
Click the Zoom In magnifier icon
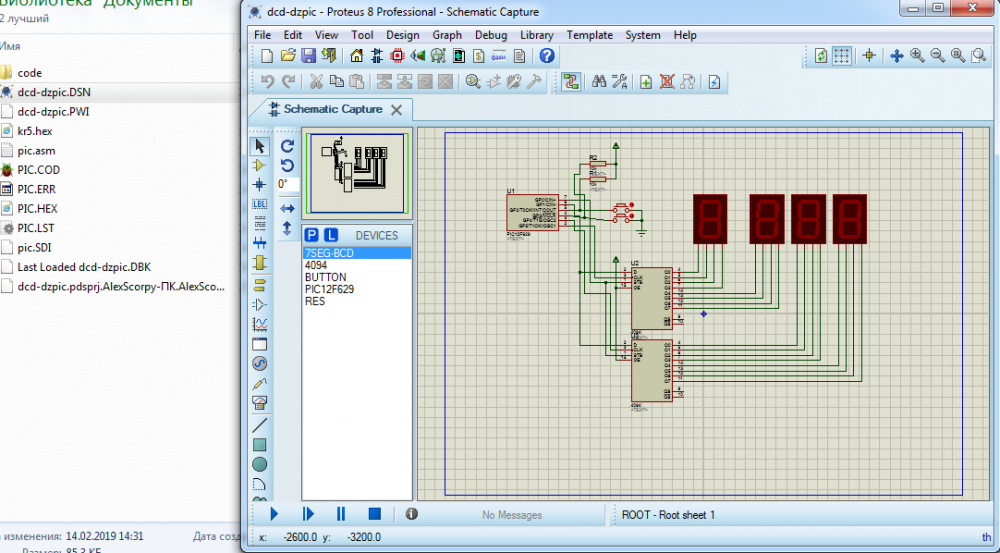917,56
